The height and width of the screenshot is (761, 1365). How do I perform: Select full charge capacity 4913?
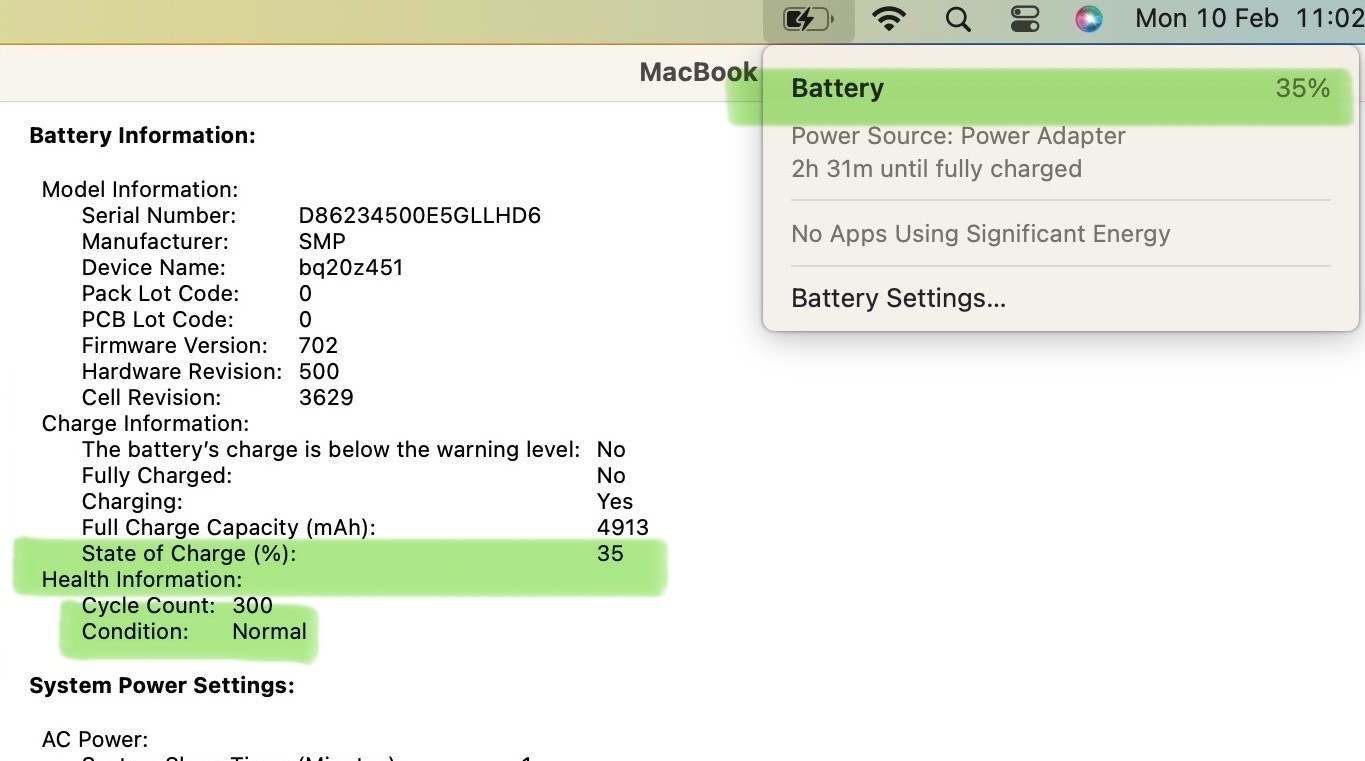point(623,527)
